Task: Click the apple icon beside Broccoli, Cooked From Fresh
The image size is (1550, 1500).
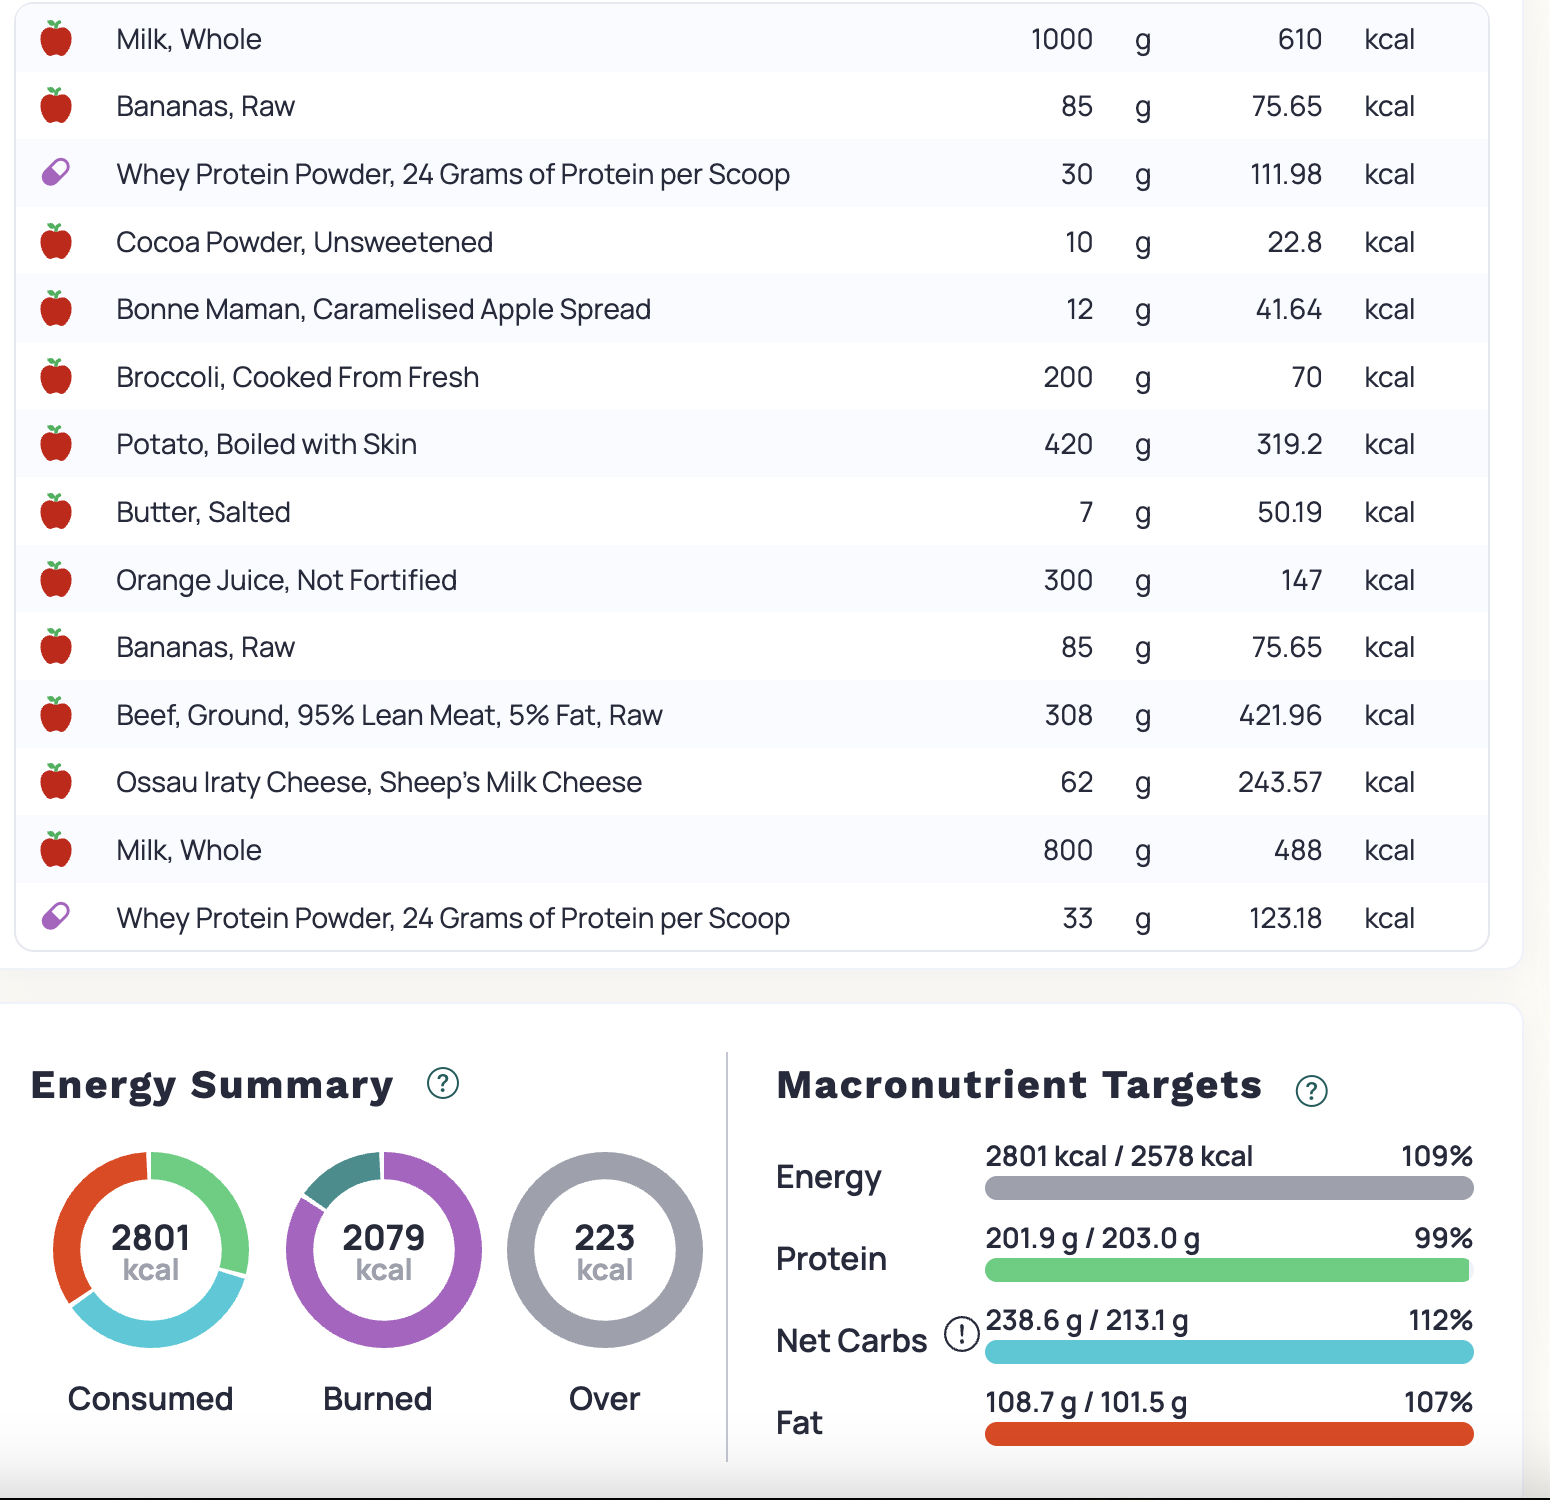Action: pyautogui.click(x=56, y=377)
